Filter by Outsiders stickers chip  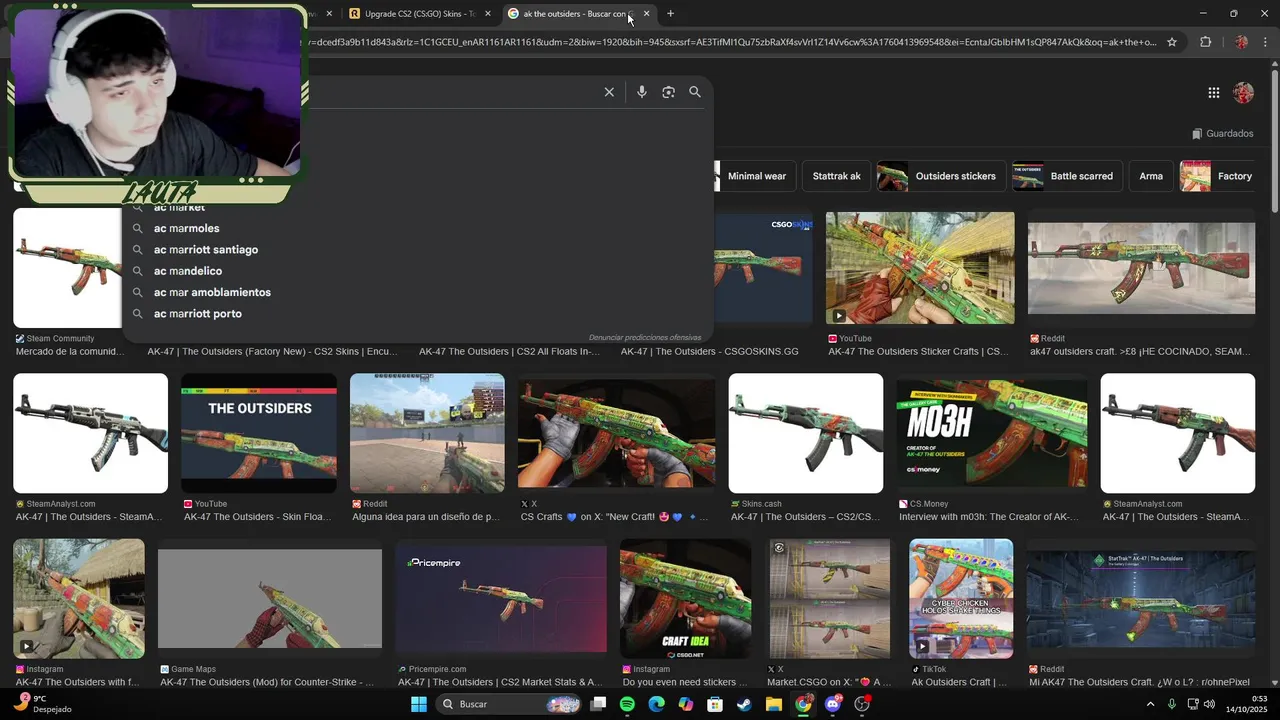pos(940,176)
